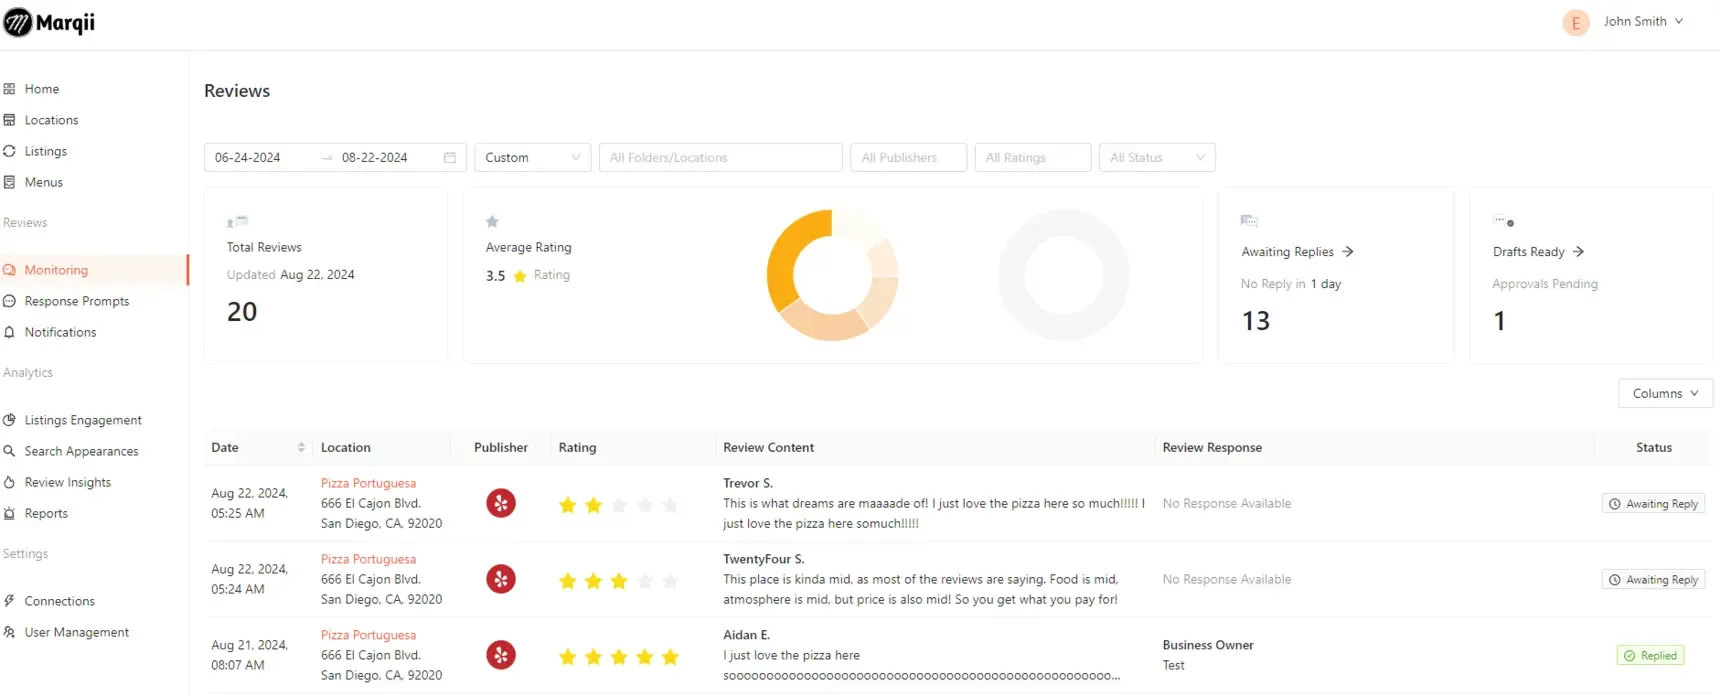Expand the All Status dropdown
This screenshot has height=696, width=1720.
click(x=1157, y=158)
